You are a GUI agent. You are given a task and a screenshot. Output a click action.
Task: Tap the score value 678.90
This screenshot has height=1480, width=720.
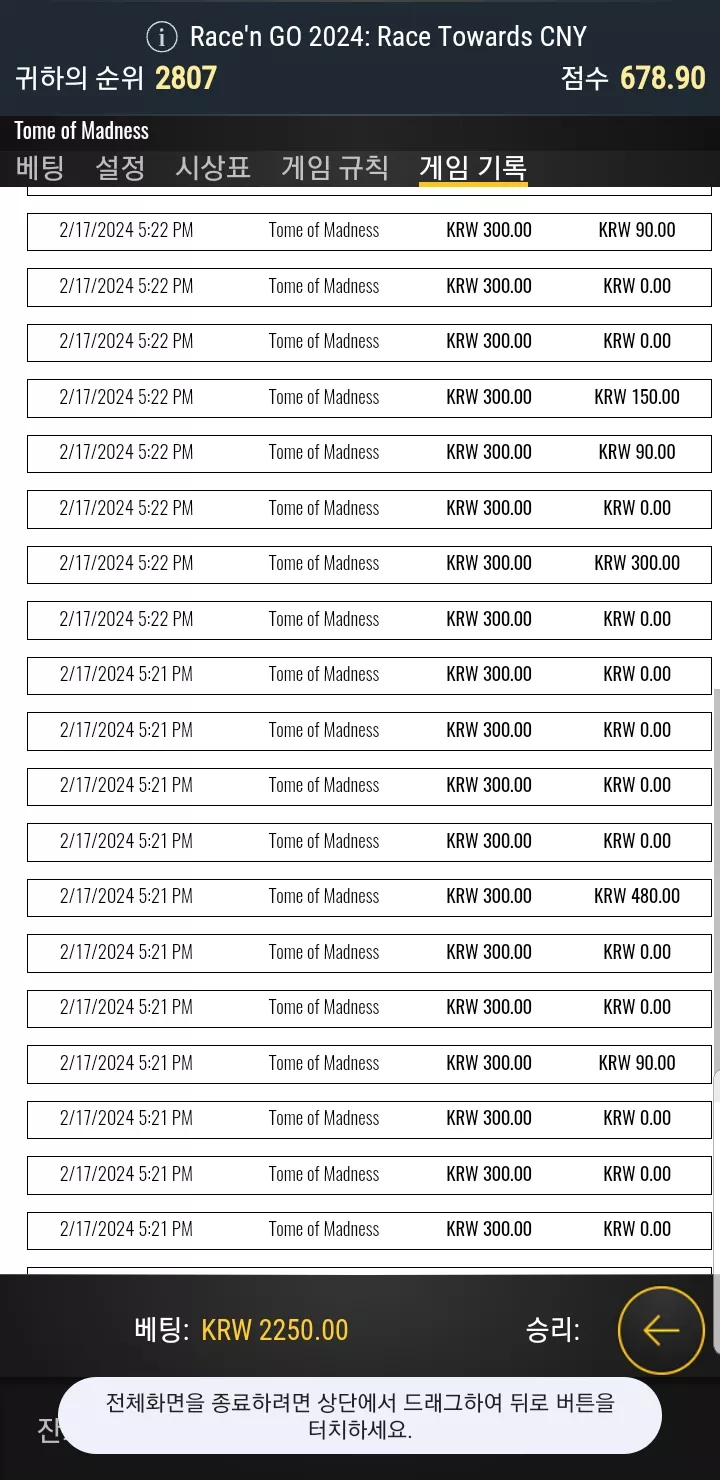point(663,78)
